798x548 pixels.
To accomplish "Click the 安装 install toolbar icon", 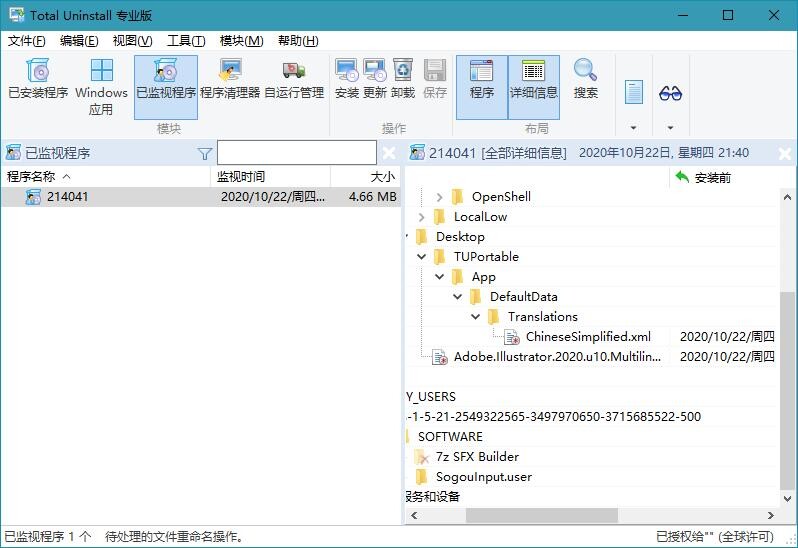I will coord(347,79).
